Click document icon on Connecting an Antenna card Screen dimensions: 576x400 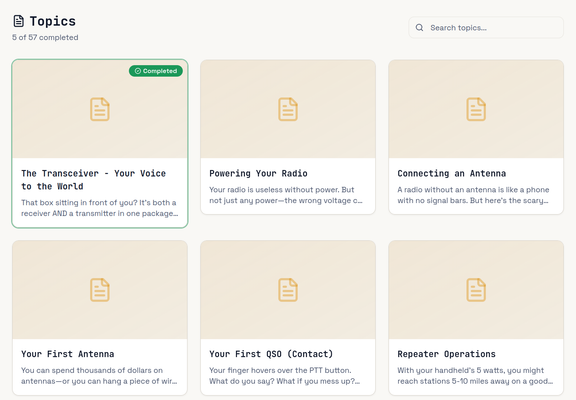(x=476, y=109)
